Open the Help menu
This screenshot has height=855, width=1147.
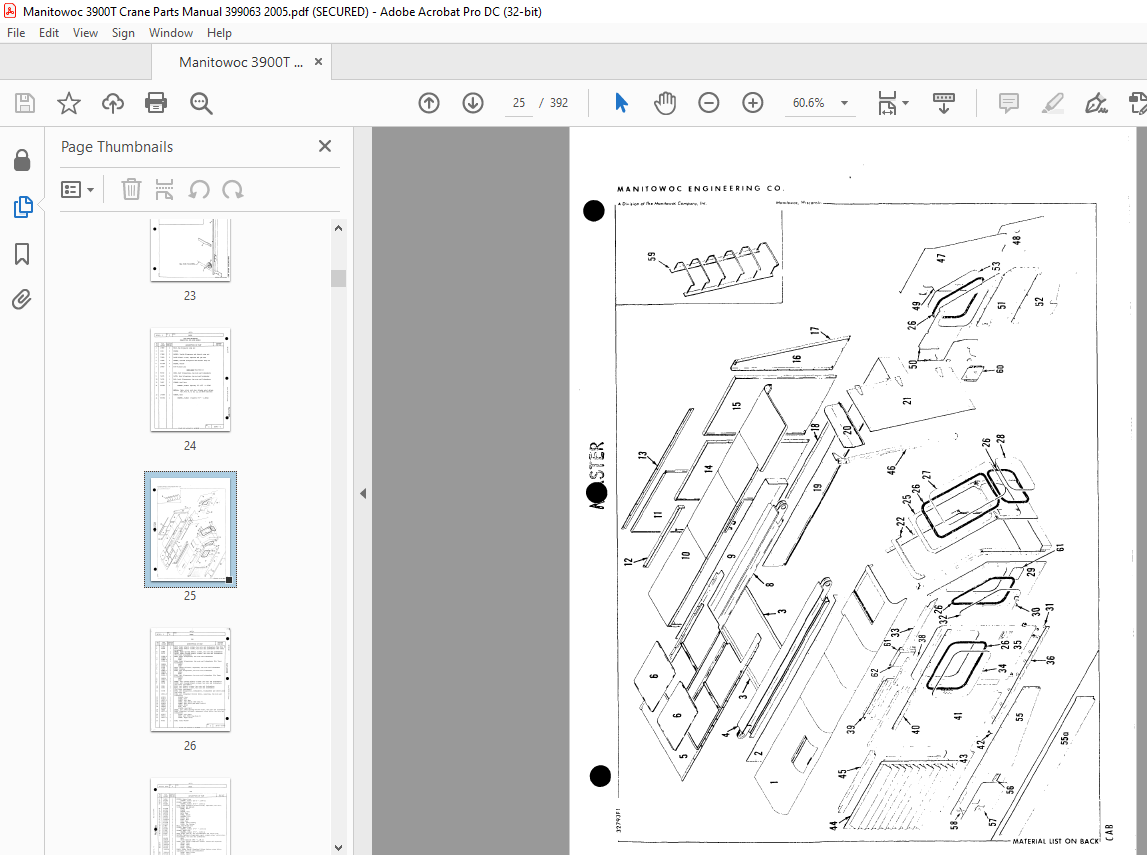(219, 33)
